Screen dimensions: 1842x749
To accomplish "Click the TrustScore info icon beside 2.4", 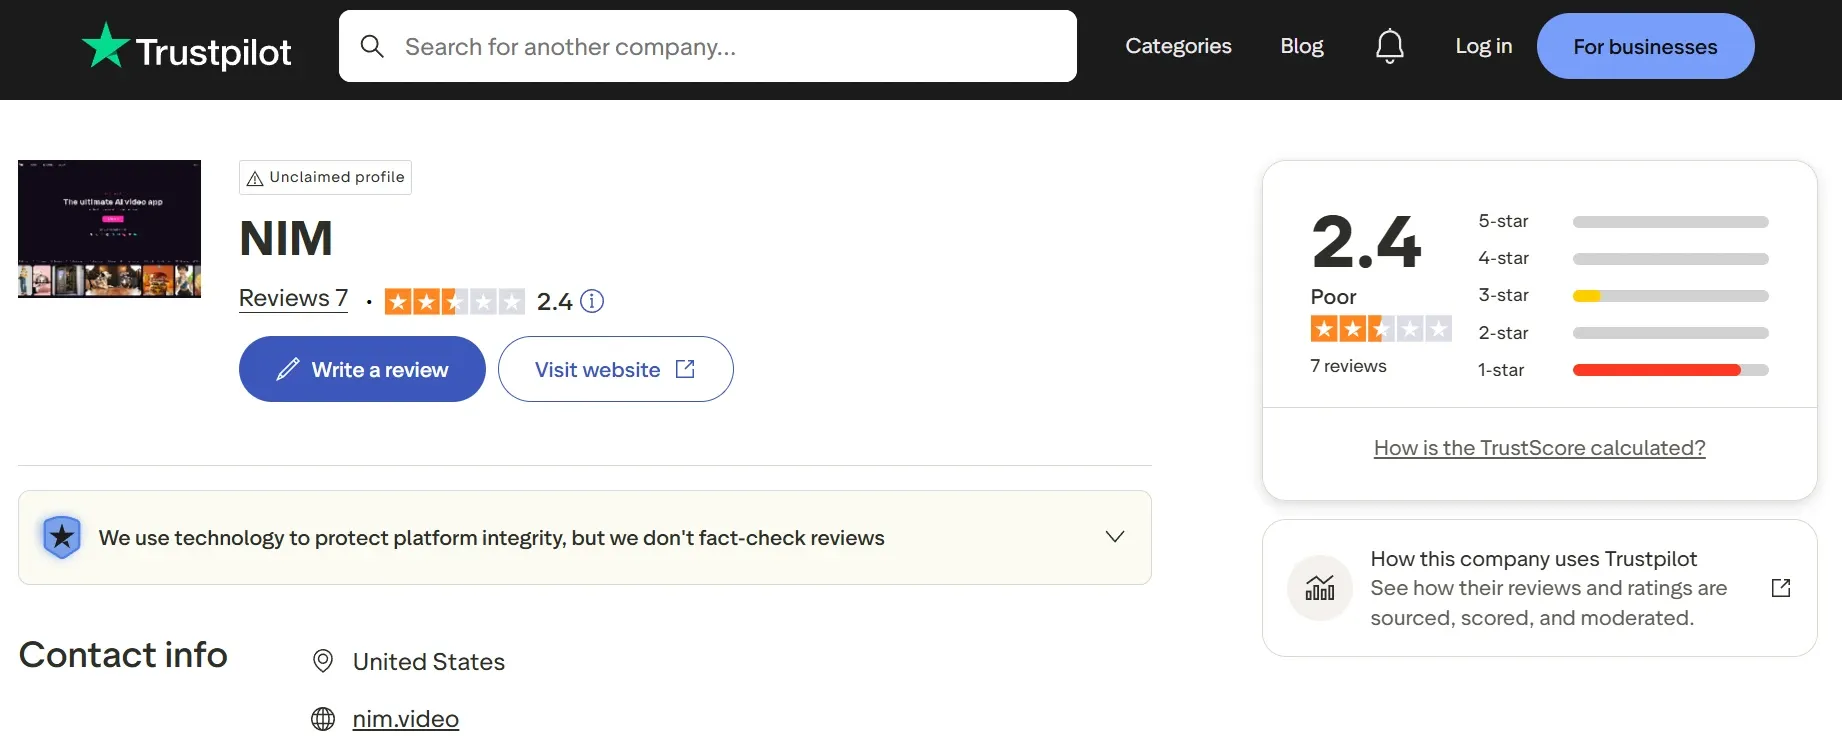I will pyautogui.click(x=592, y=301).
